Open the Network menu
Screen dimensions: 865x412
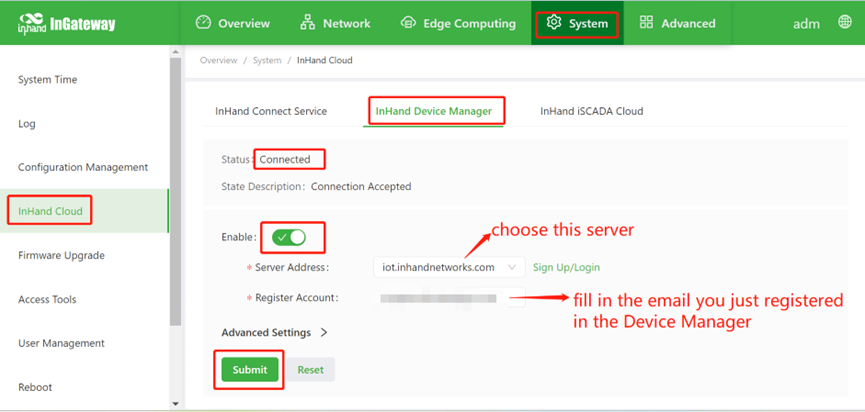click(335, 23)
